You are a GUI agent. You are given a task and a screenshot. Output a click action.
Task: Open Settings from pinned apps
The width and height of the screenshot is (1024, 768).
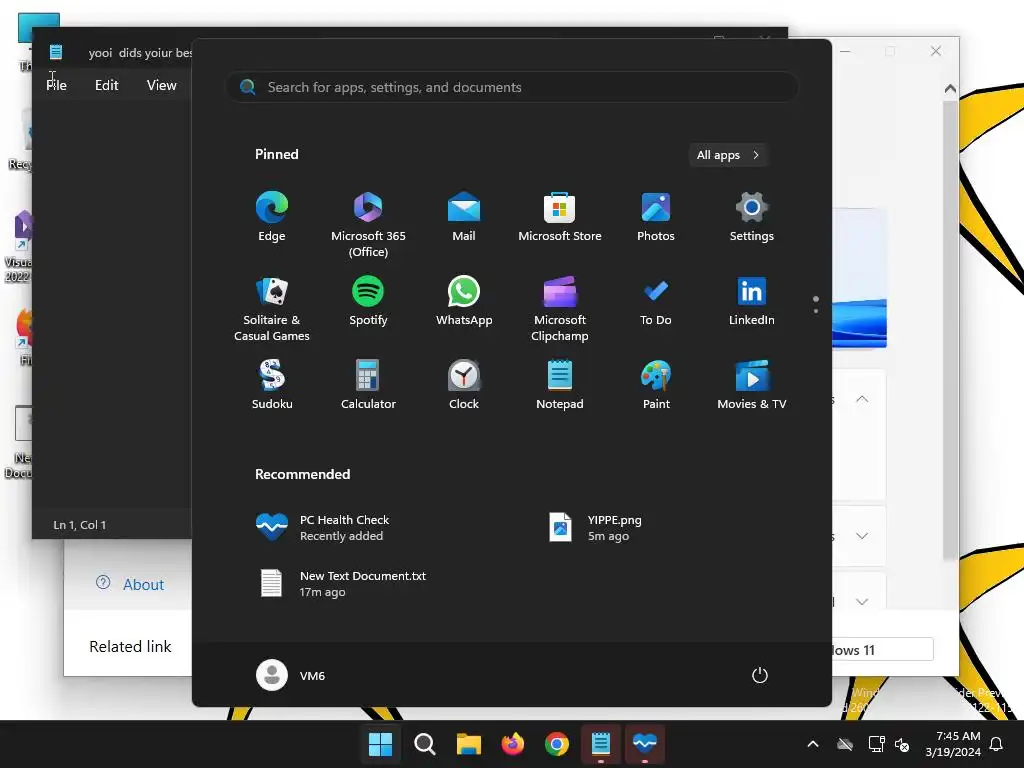[752, 217]
